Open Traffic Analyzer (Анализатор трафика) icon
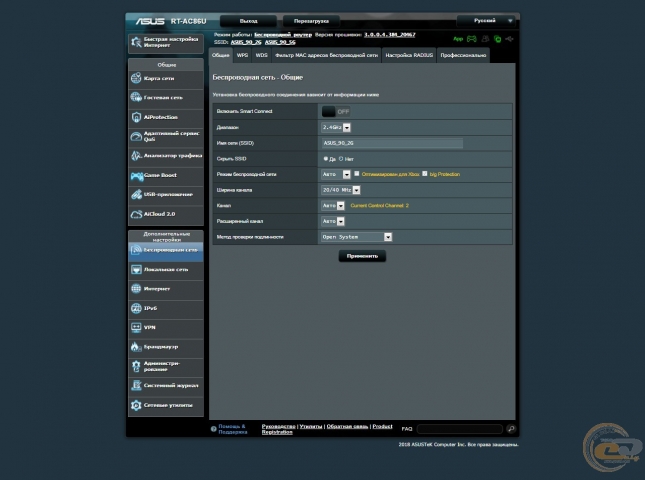Viewport: 645px width, 480px height. point(136,156)
